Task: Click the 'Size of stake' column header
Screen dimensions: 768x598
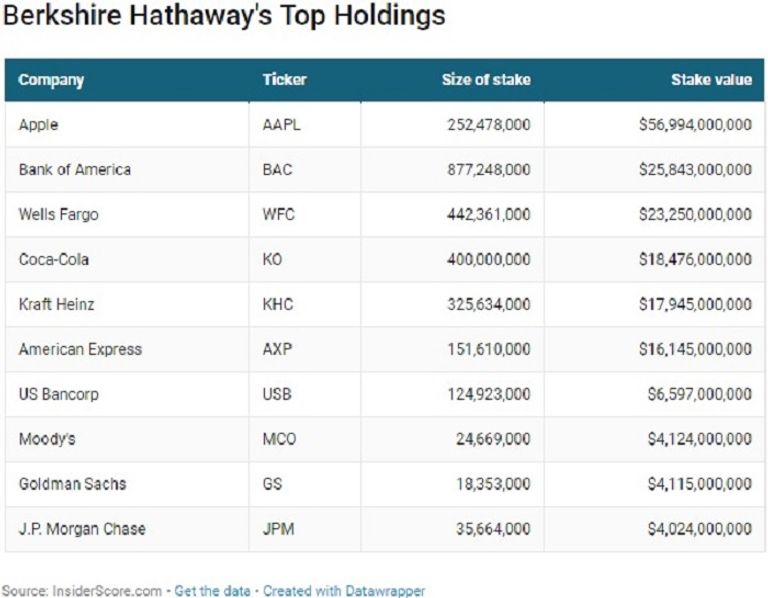Action: click(486, 80)
